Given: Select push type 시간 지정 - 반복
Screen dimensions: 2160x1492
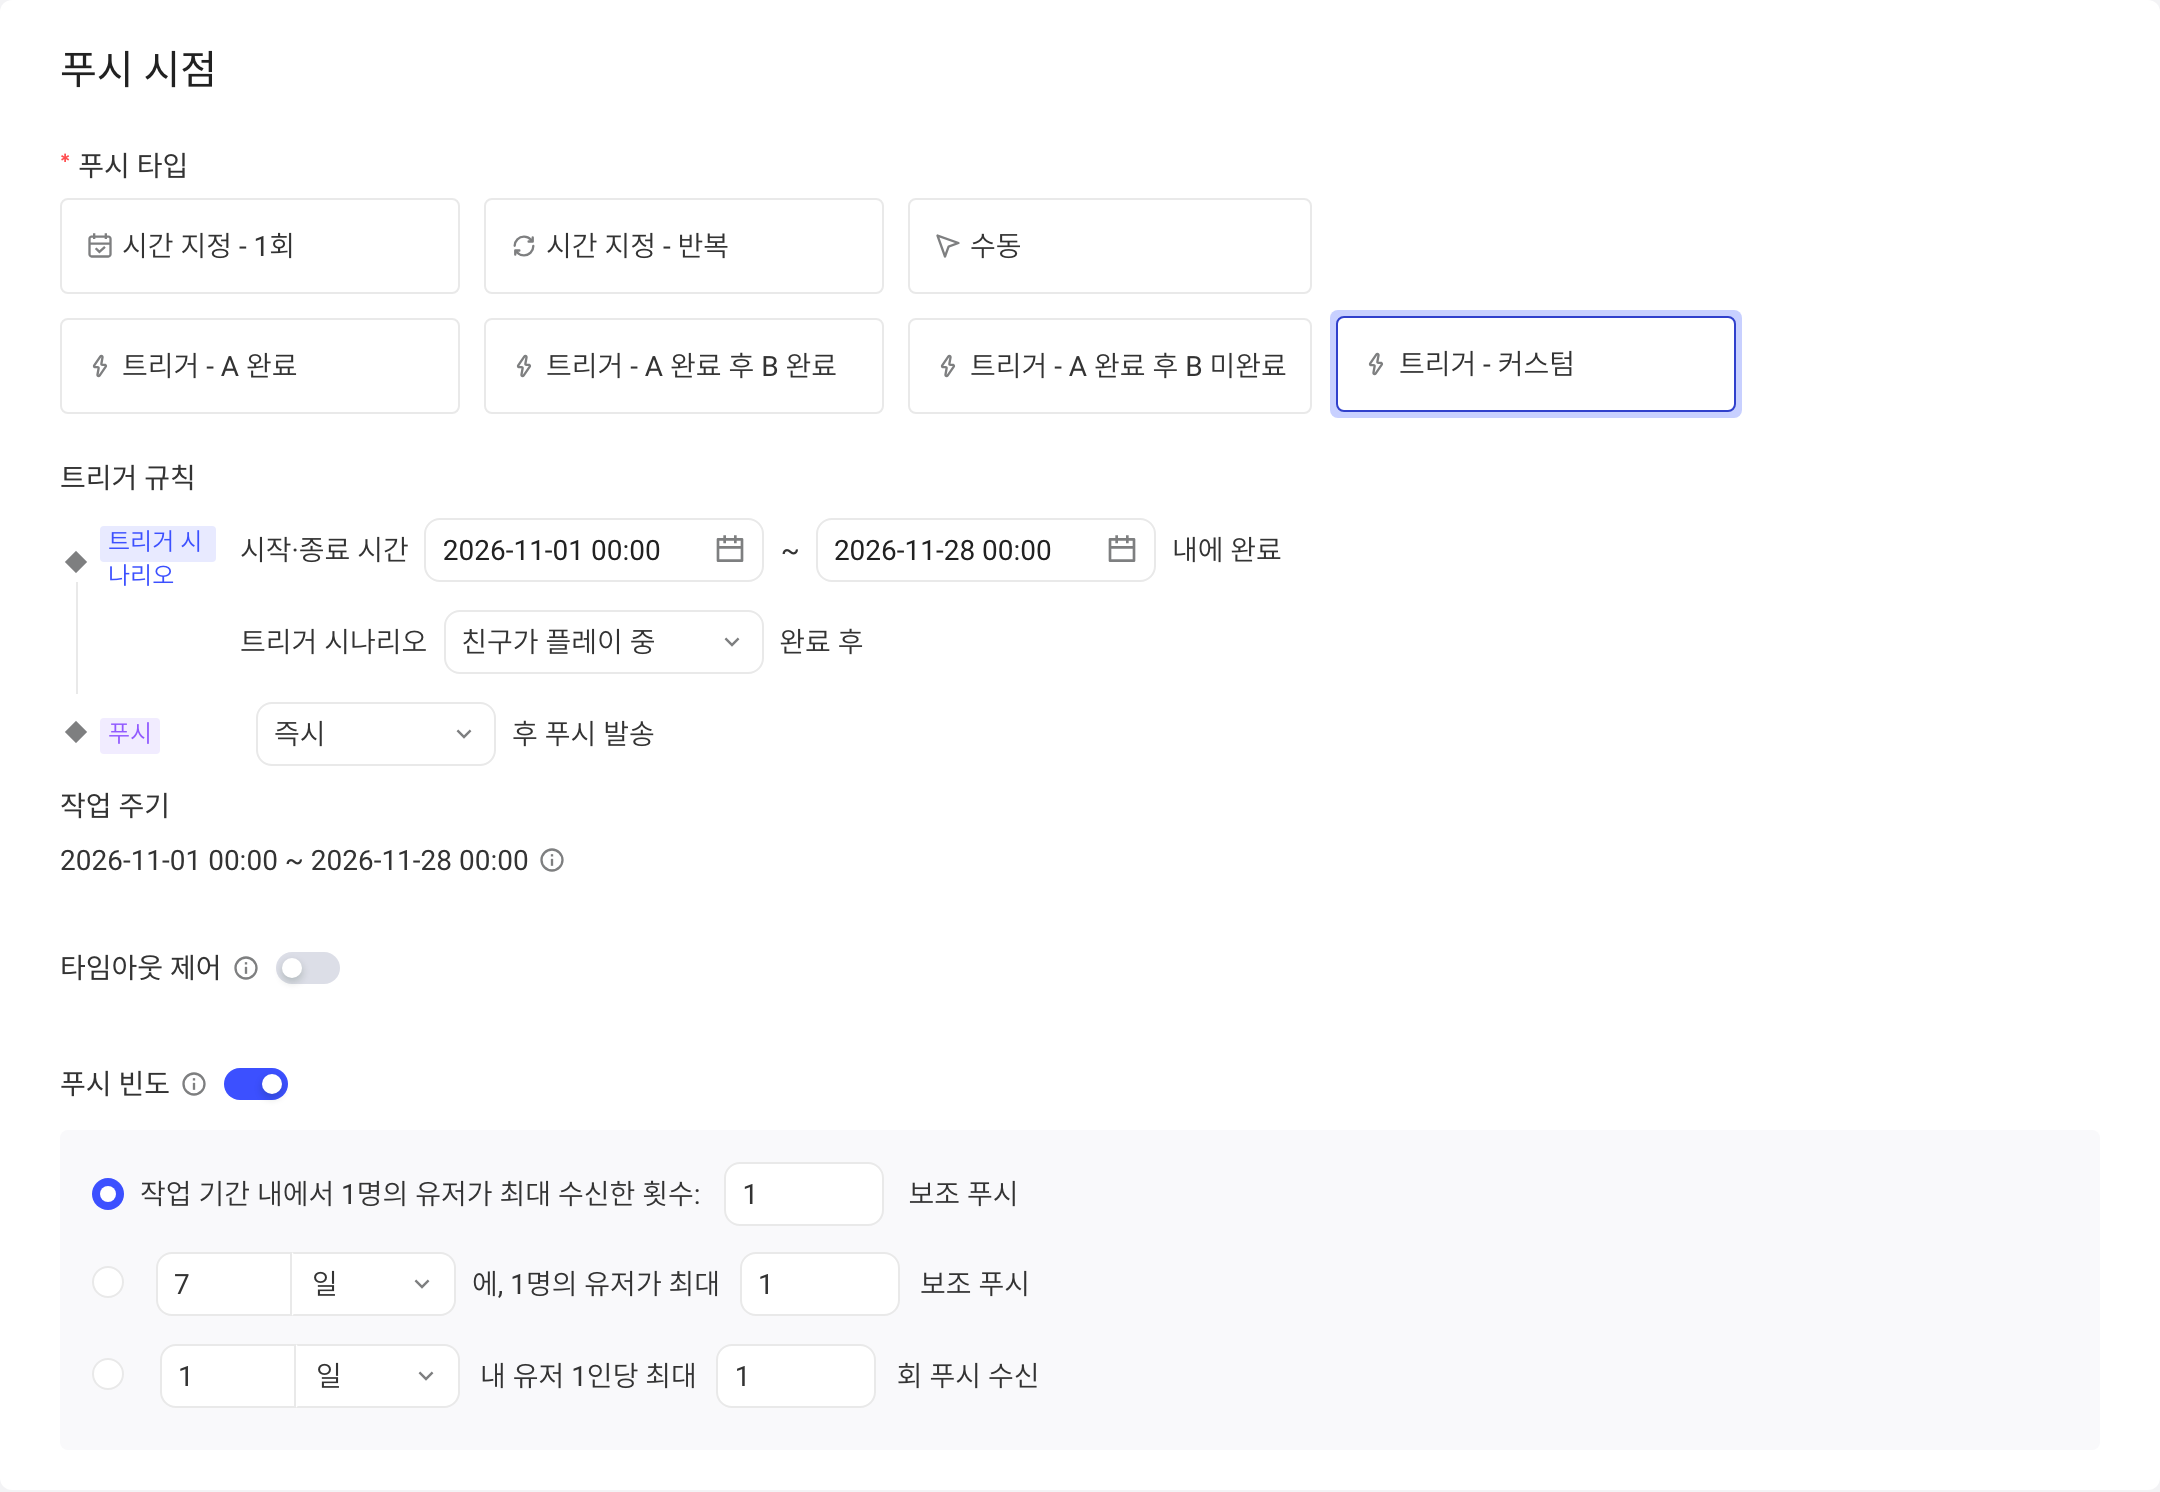Looking at the screenshot, I should 684,246.
